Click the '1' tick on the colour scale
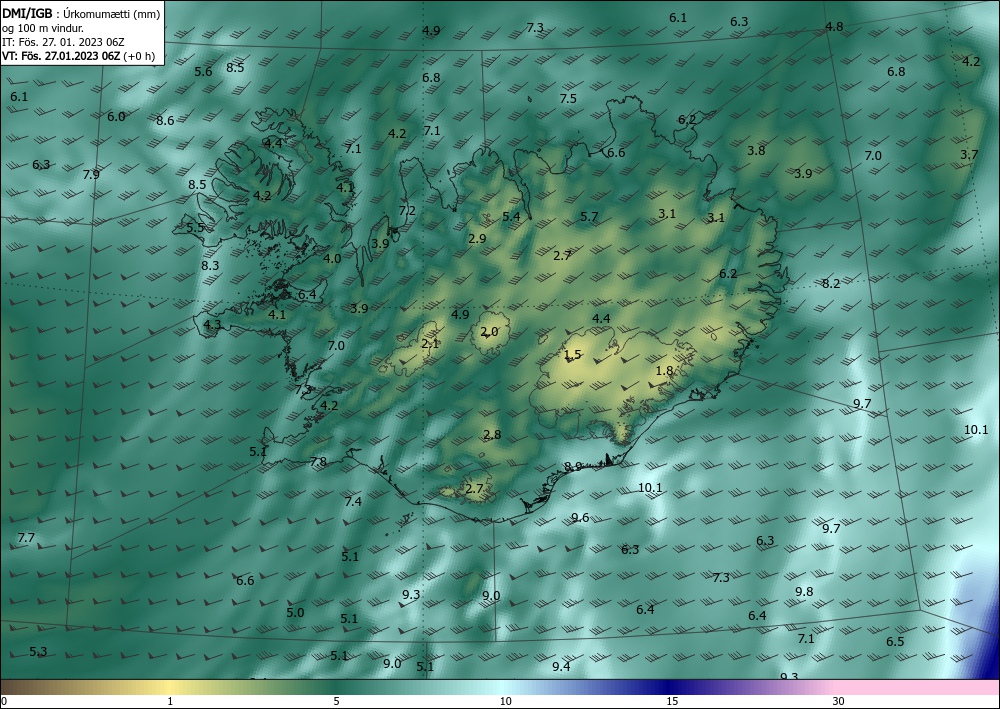This screenshot has width=1000, height=709. 170,701
